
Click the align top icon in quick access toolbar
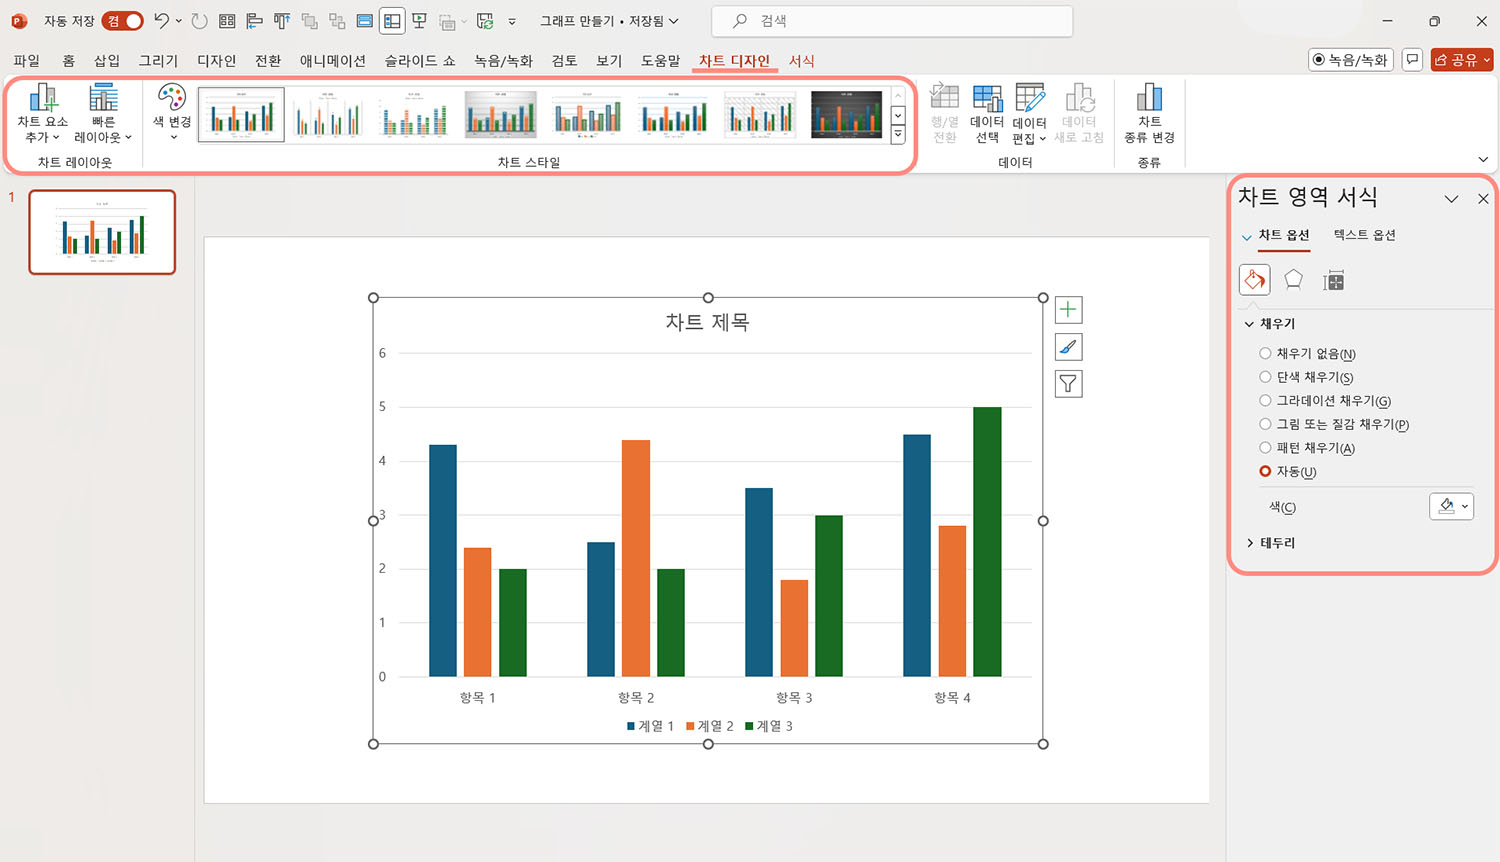pyautogui.click(x=282, y=20)
